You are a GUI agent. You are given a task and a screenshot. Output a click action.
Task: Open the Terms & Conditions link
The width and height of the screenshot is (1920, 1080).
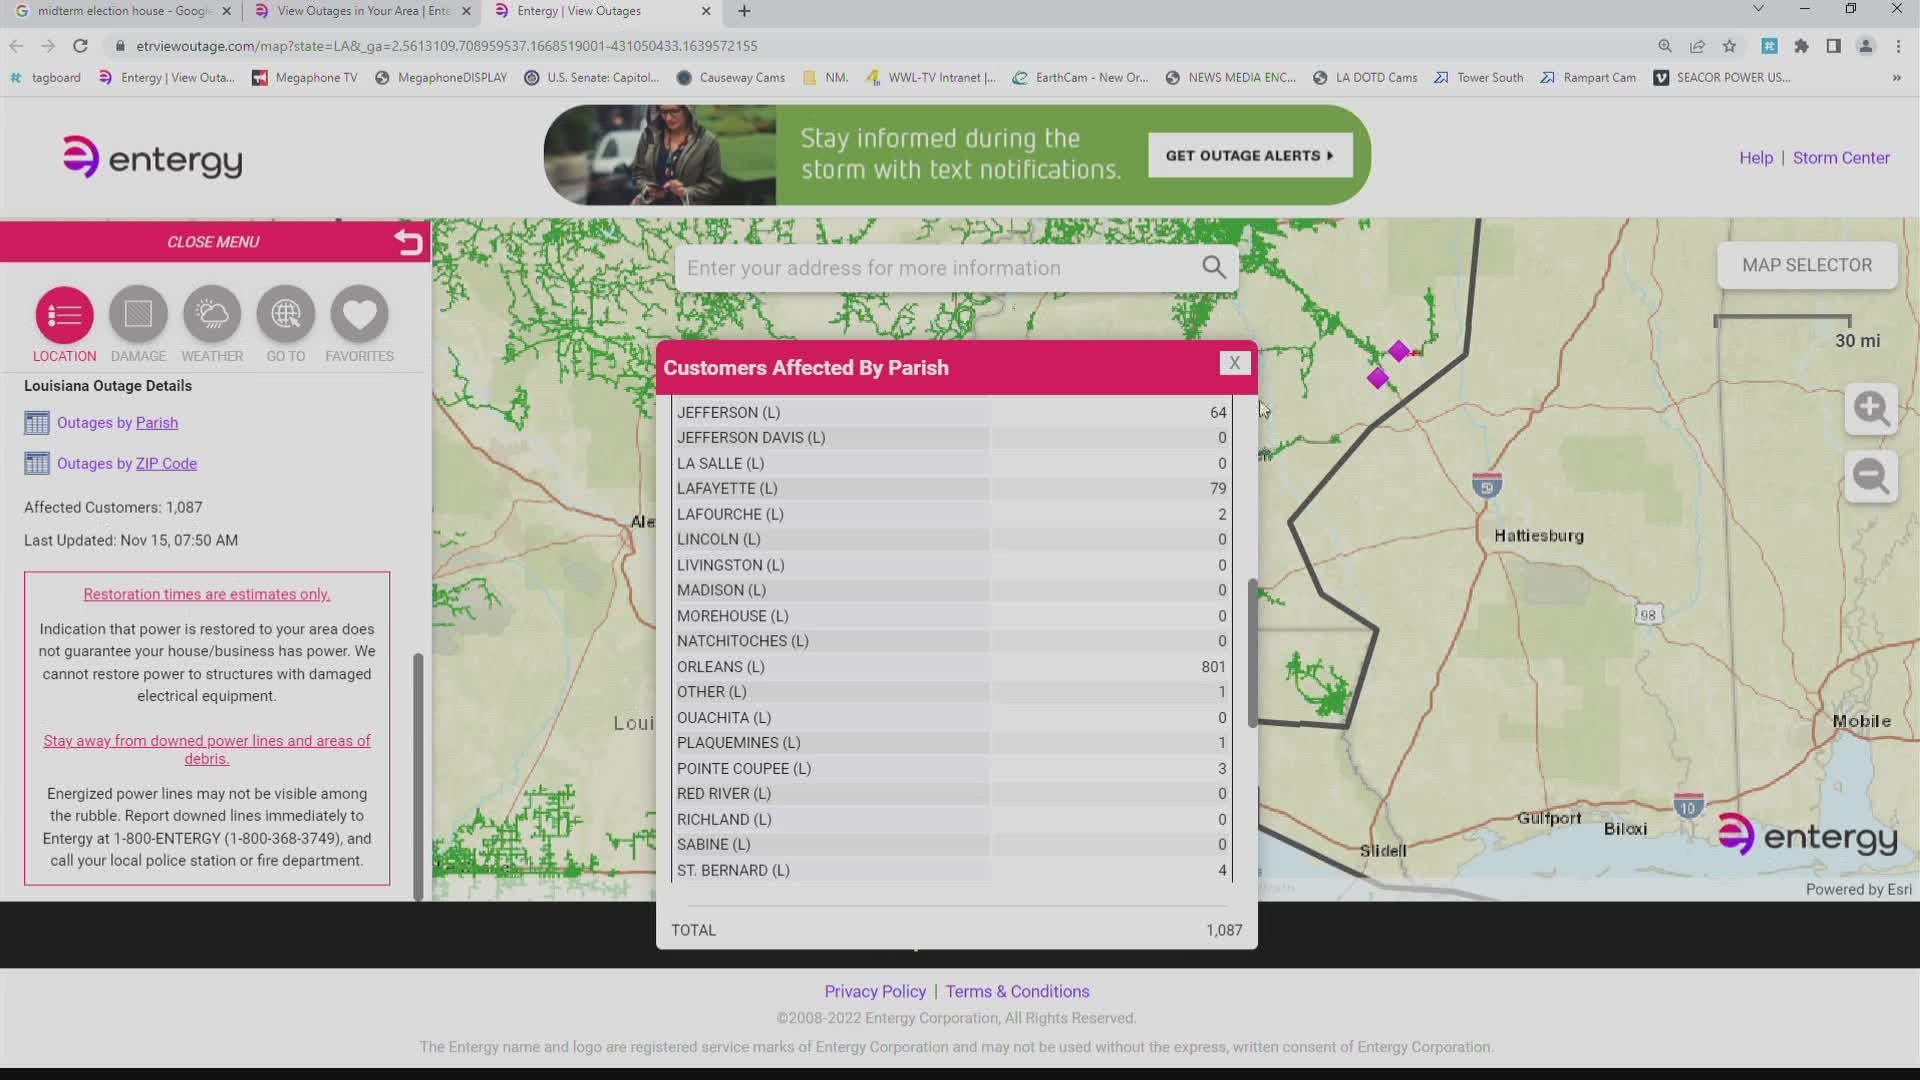1017,991
